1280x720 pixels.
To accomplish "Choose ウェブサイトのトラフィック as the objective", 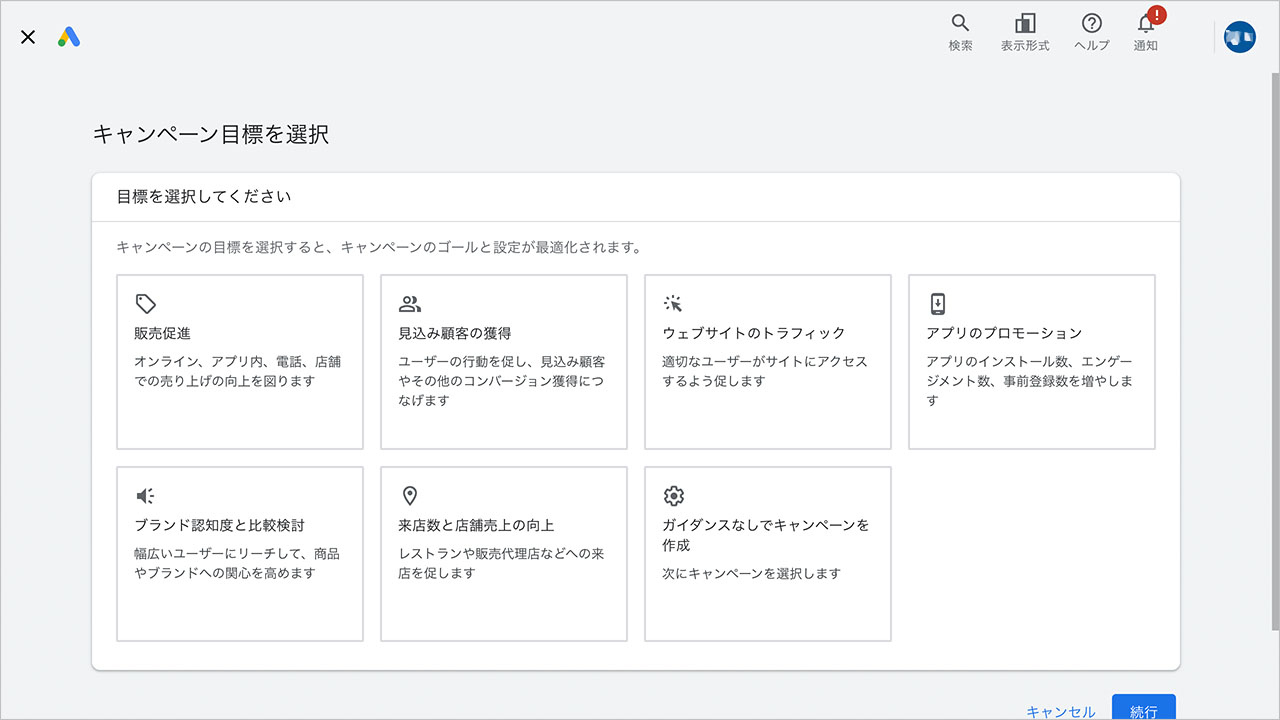I will 767,362.
